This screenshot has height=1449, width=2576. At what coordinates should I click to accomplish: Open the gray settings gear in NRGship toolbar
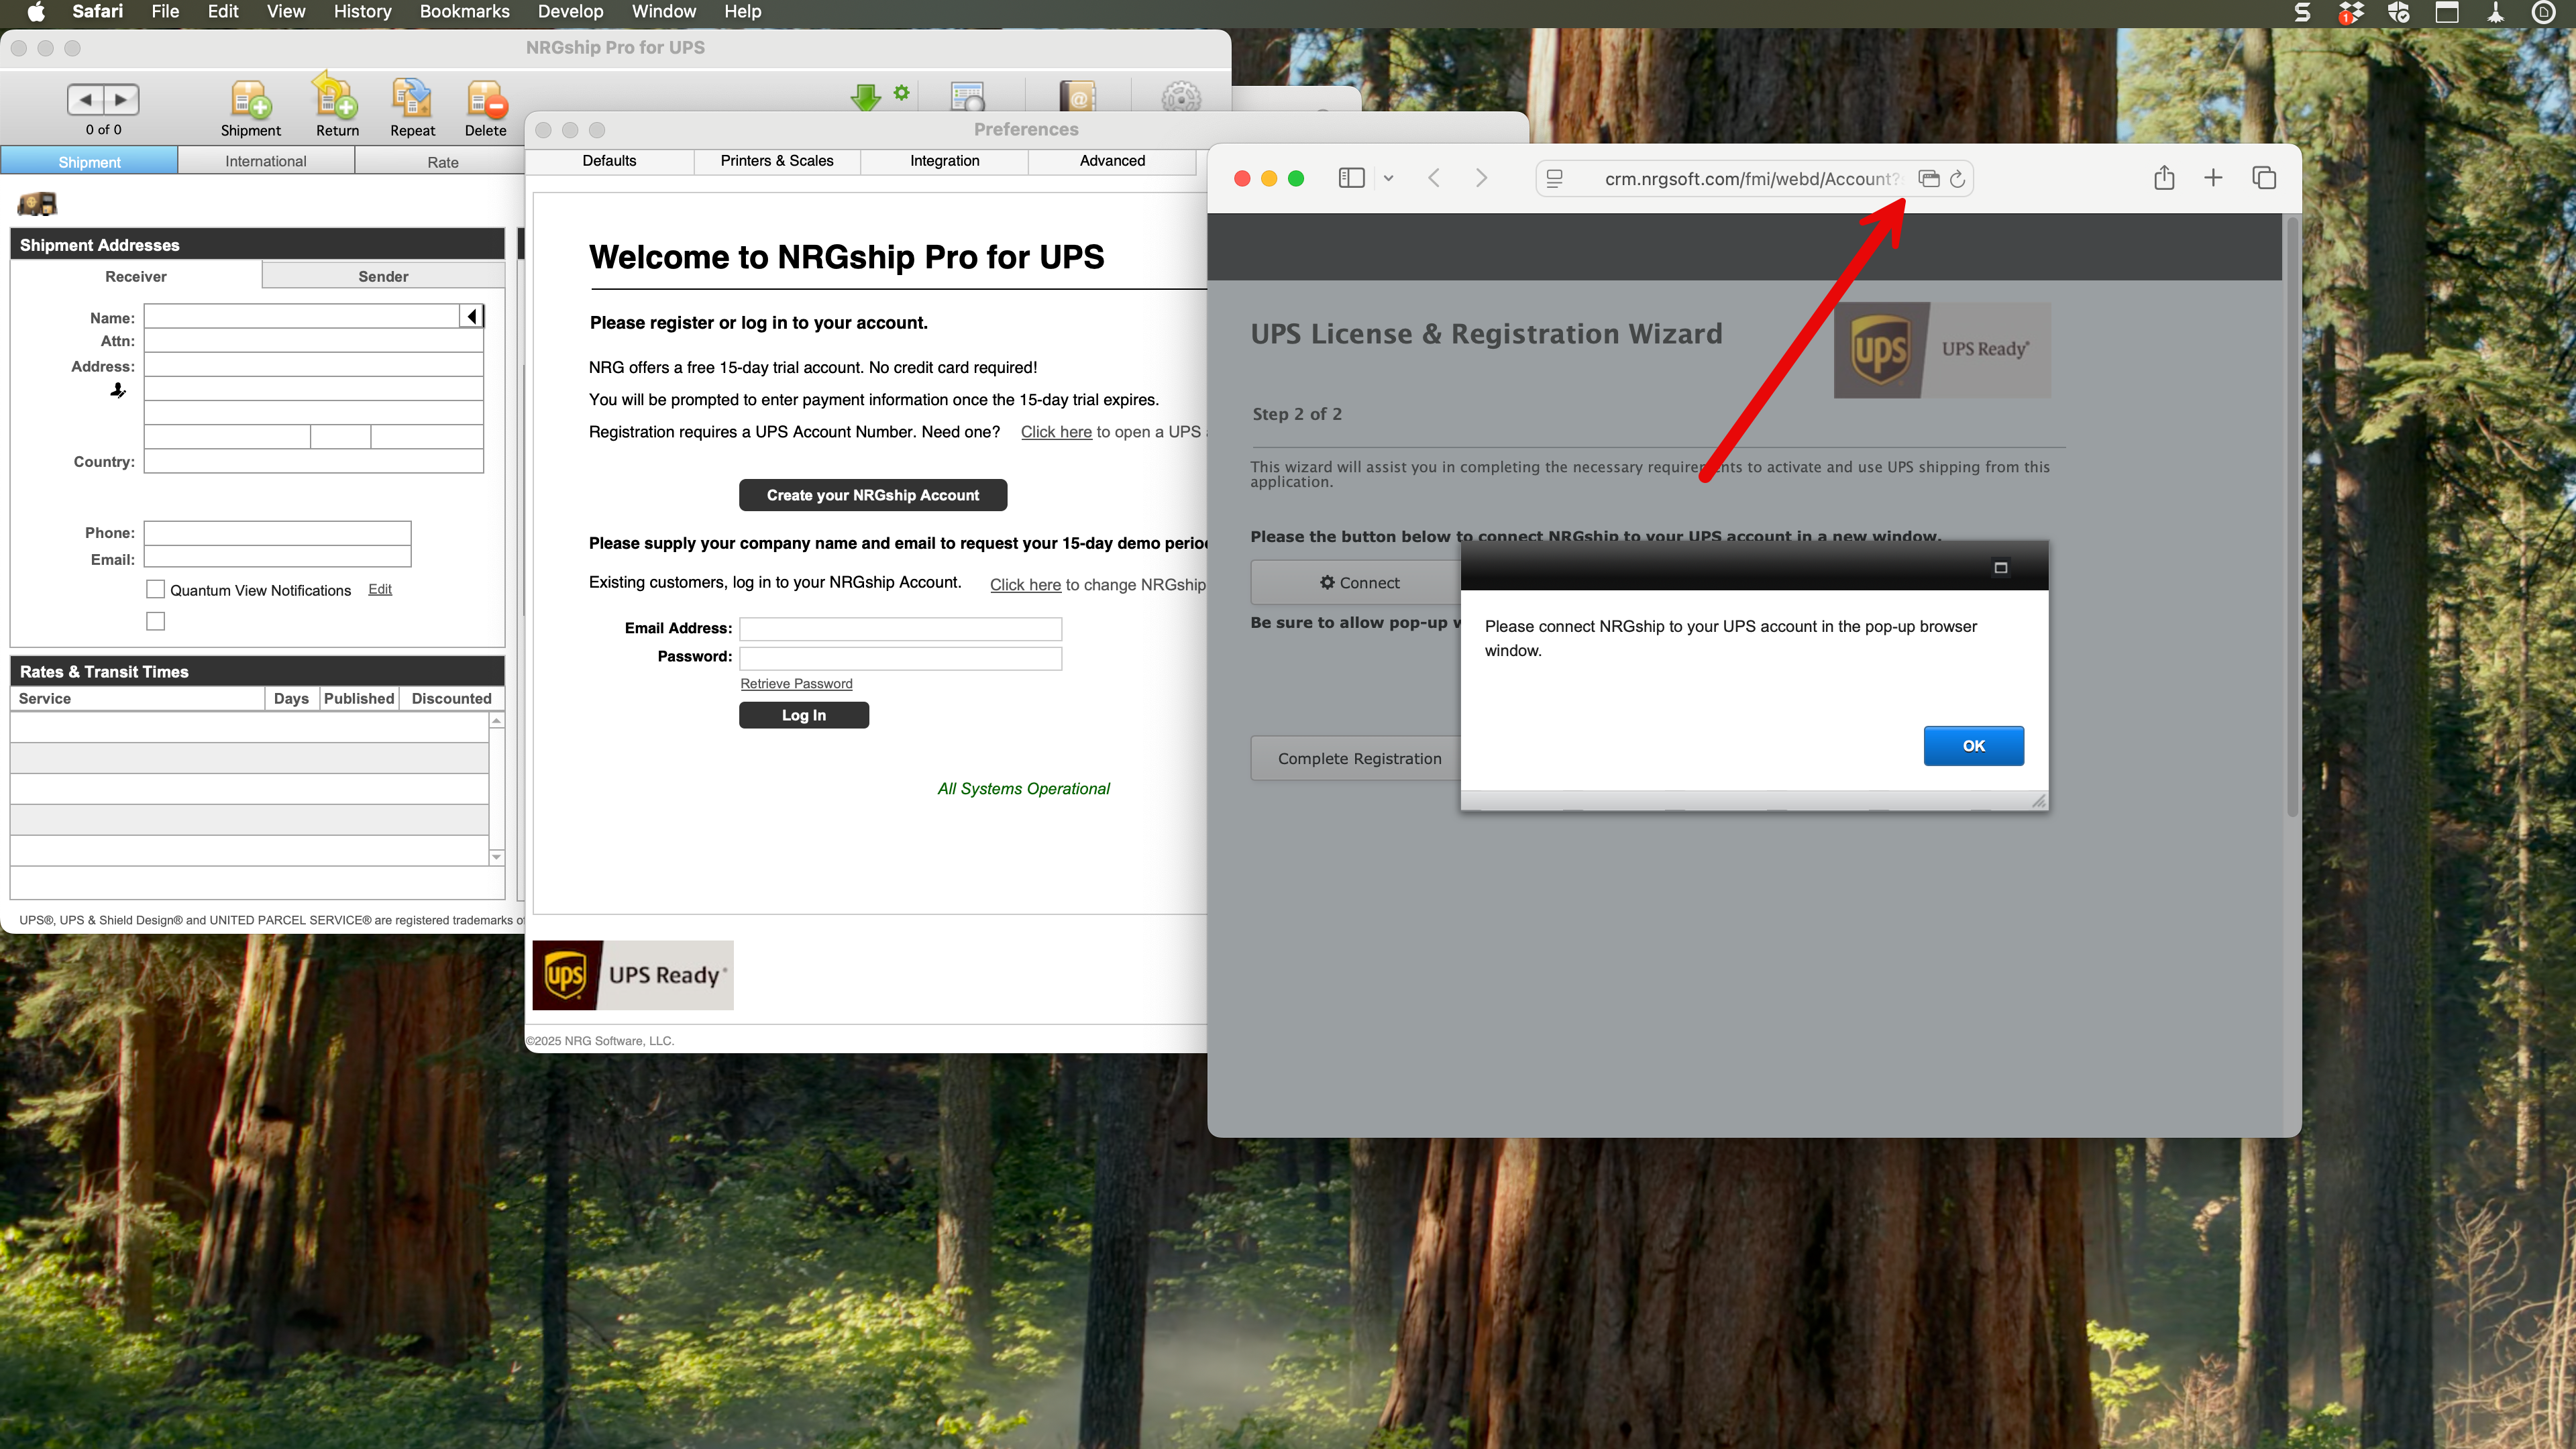[1181, 97]
